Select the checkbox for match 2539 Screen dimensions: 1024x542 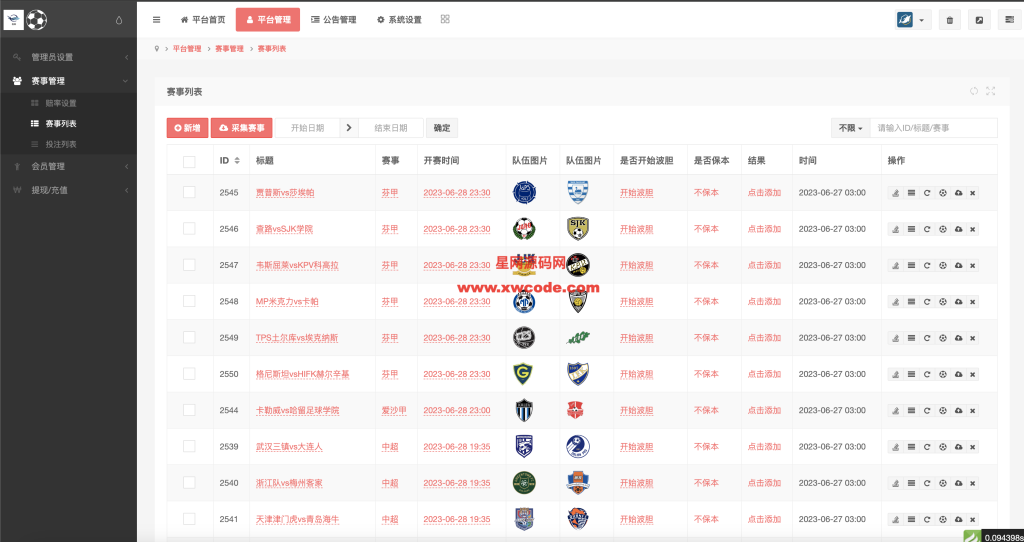click(x=189, y=447)
